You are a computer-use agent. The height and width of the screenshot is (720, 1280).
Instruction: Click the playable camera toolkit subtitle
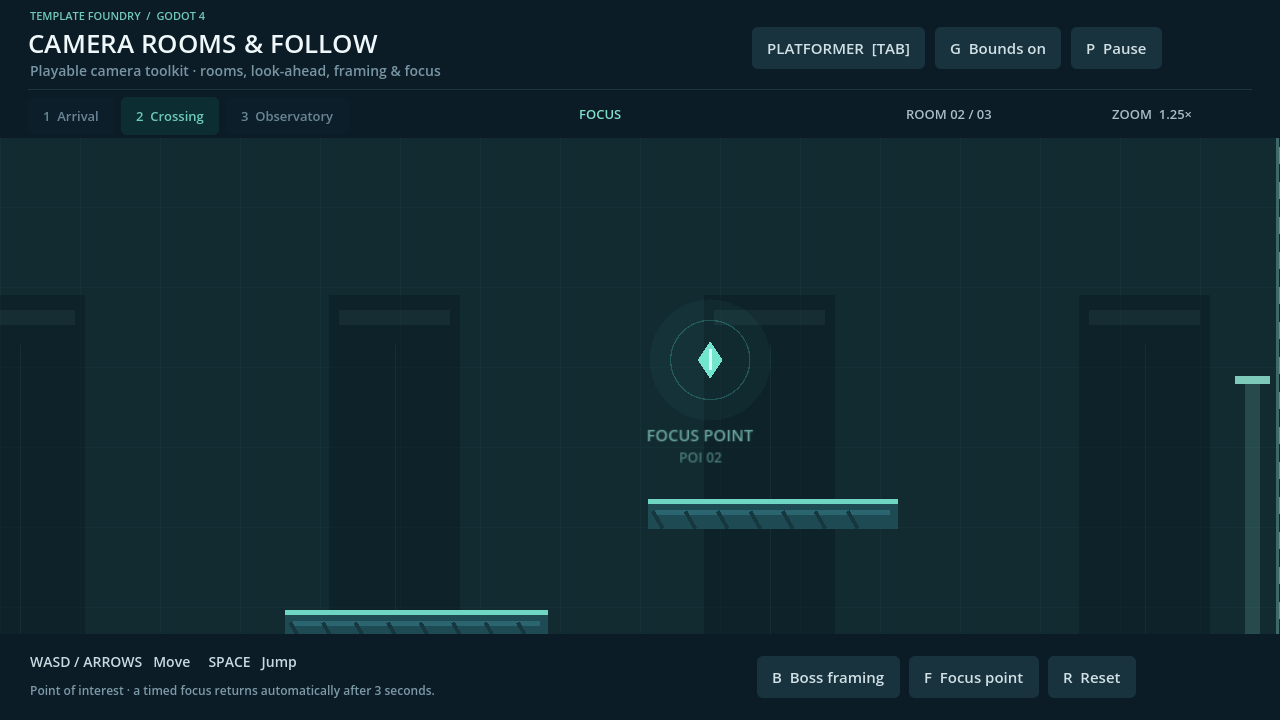click(235, 71)
